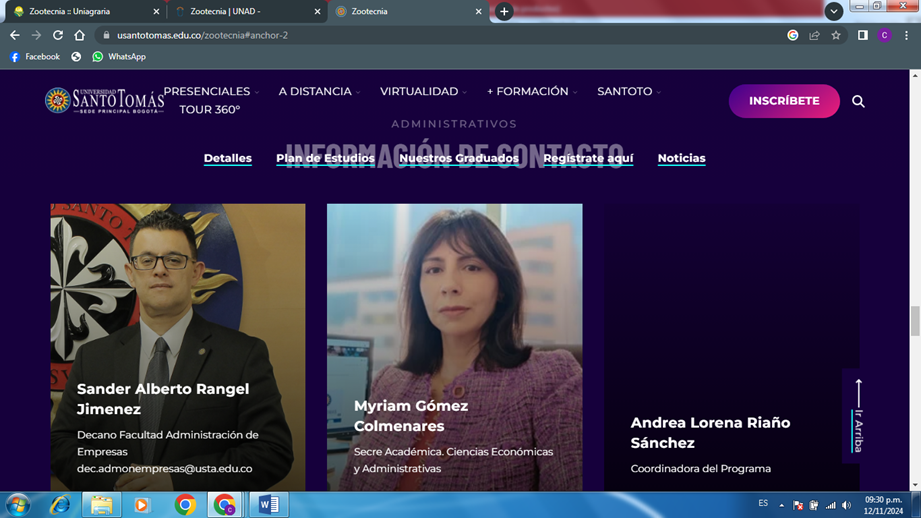Expand the VIRTUALIDAD dropdown menu
This screenshot has height=518, width=921.
coord(423,91)
